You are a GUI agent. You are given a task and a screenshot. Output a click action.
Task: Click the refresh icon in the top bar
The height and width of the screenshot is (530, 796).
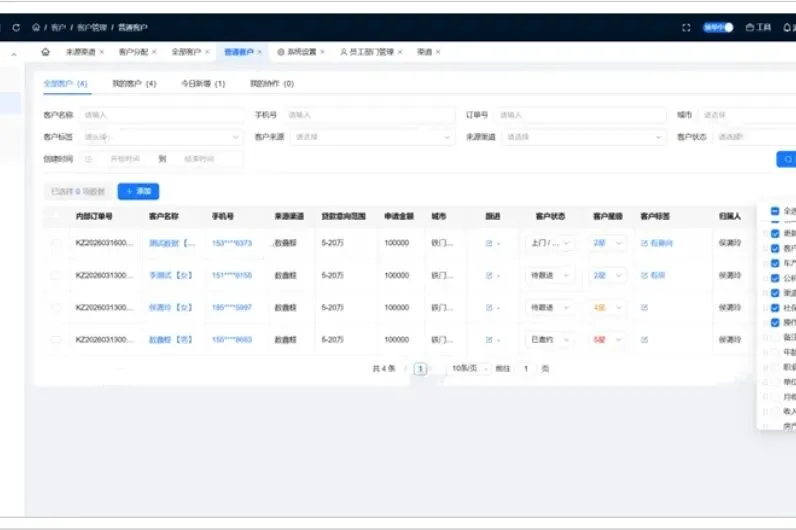point(16,27)
